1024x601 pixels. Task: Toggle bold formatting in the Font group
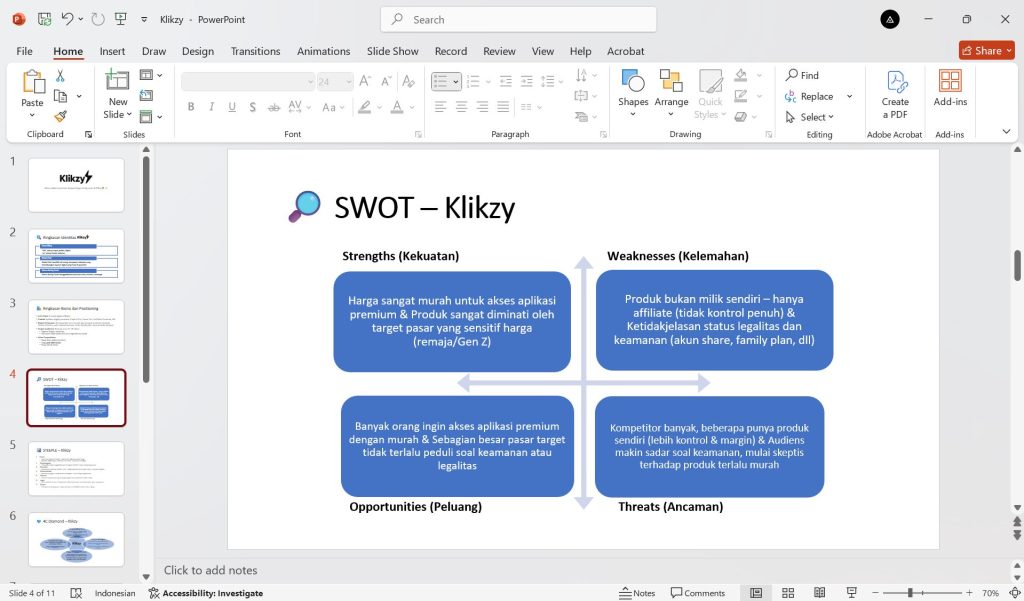190,106
